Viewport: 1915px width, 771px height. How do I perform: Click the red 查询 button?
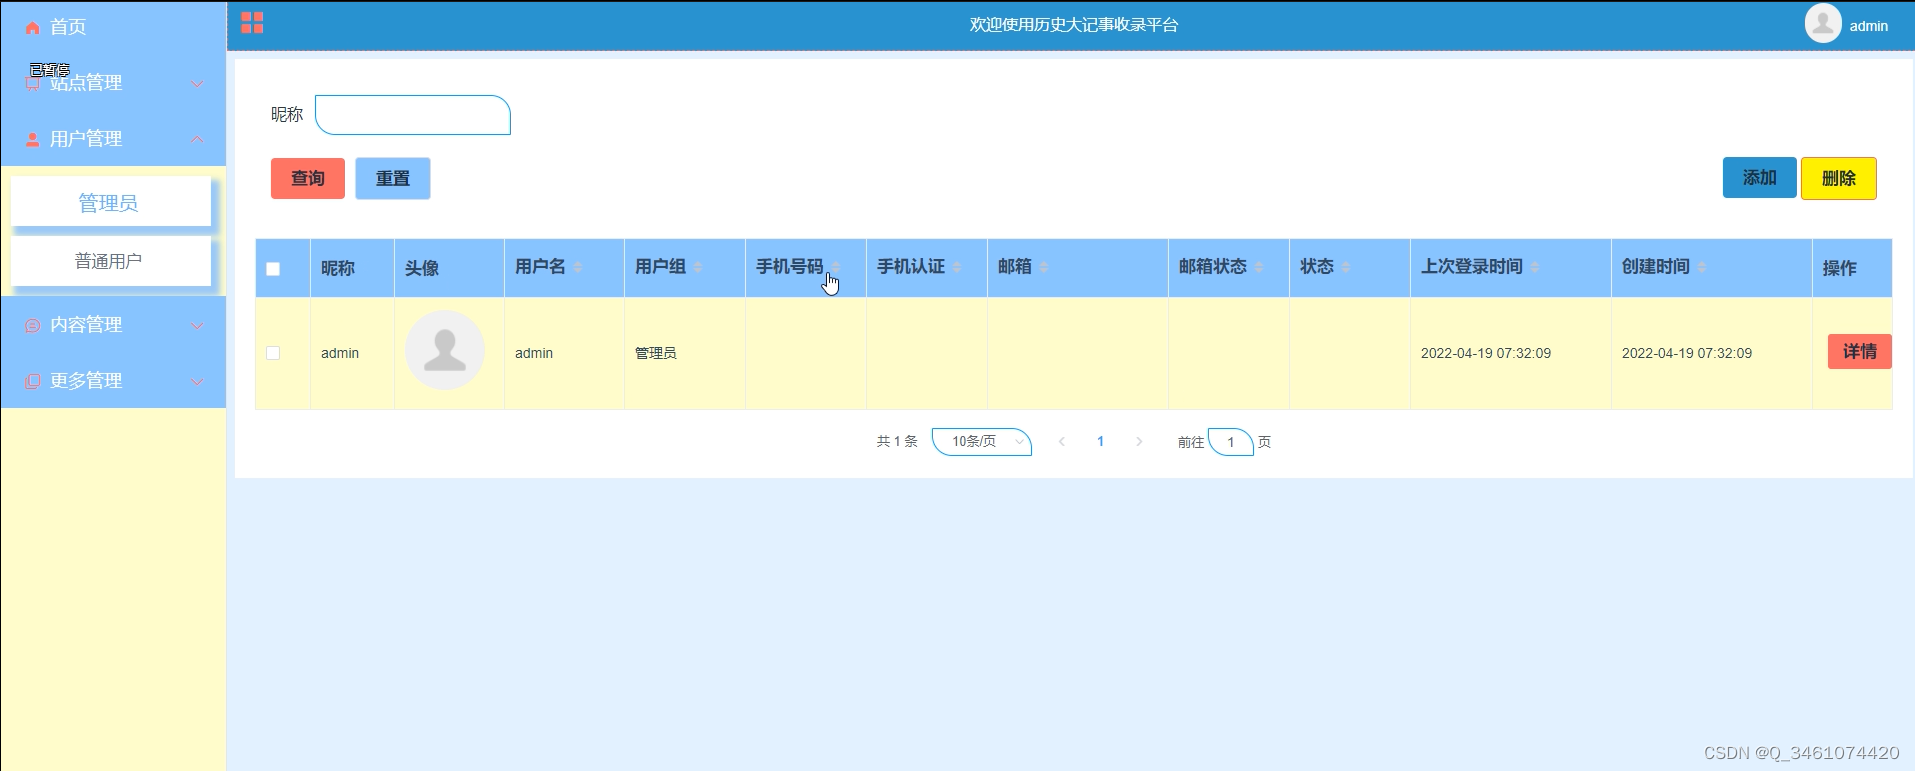tap(308, 178)
